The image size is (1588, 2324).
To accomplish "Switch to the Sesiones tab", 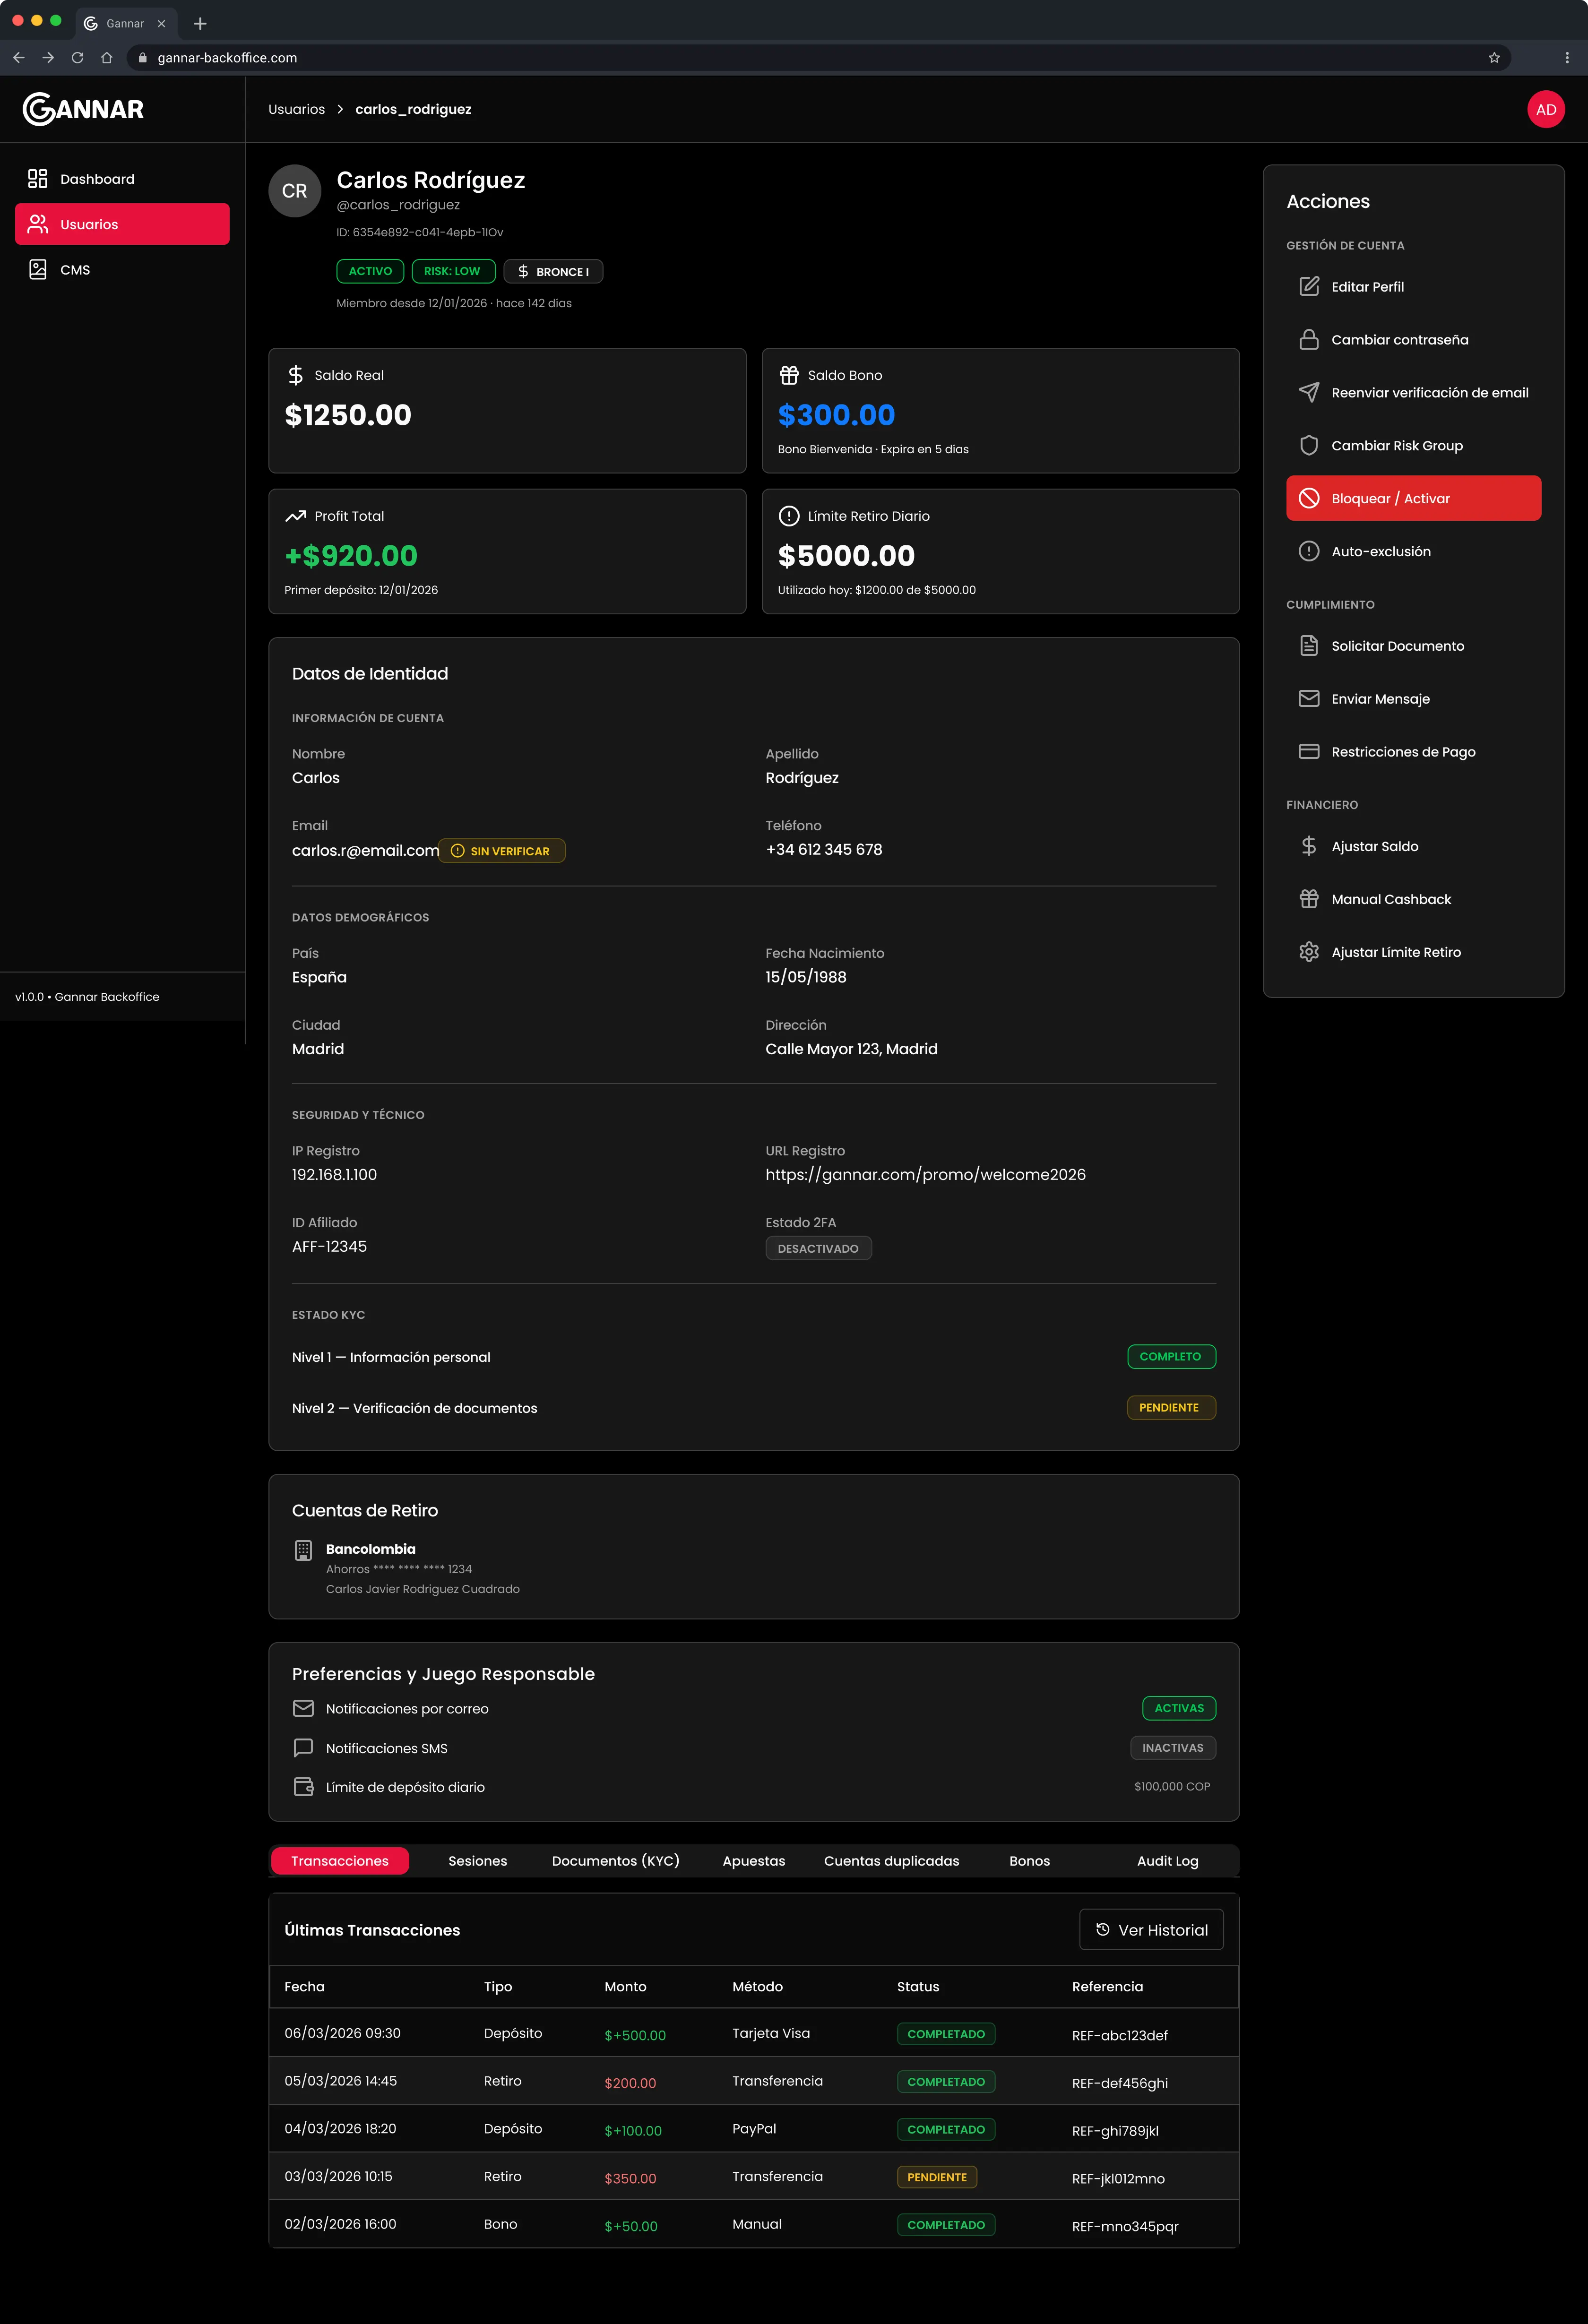I will 478,1861.
